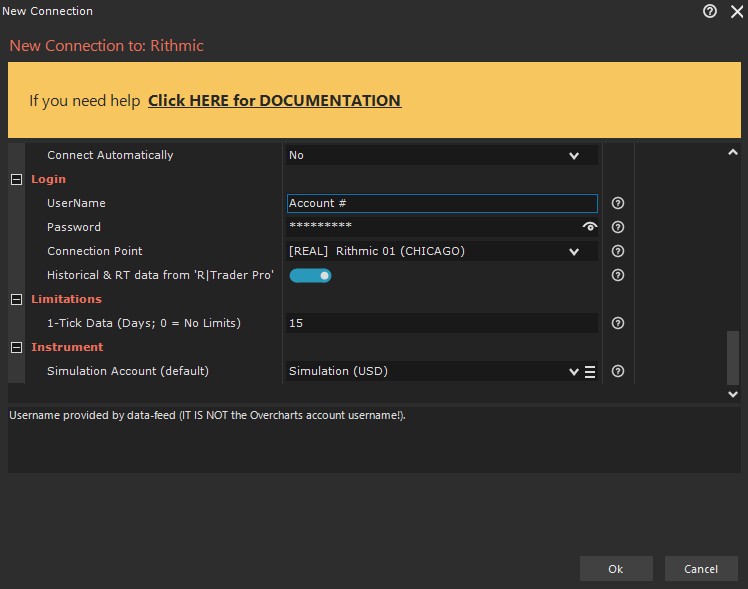Open the Simulation Account list menu icon
This screenshot has height=589, width=748.
pyautogui.click(x=590, y=372)
